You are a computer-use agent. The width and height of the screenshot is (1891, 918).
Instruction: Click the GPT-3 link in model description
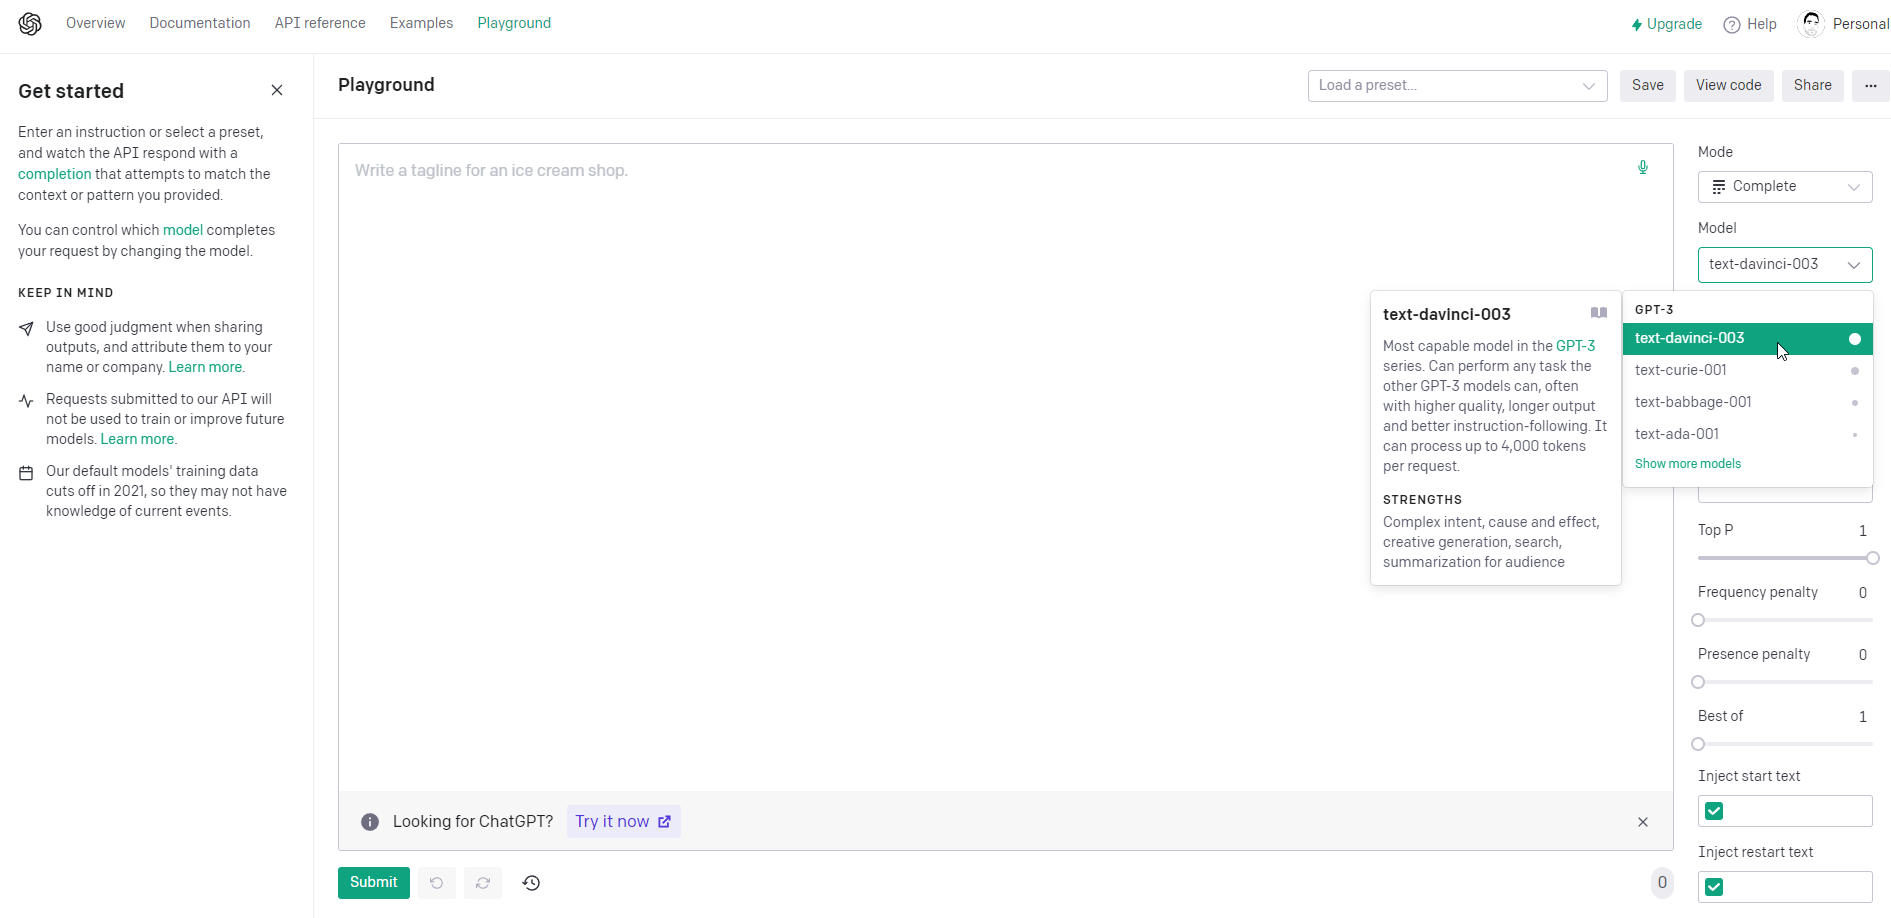tap(1576, 346)
